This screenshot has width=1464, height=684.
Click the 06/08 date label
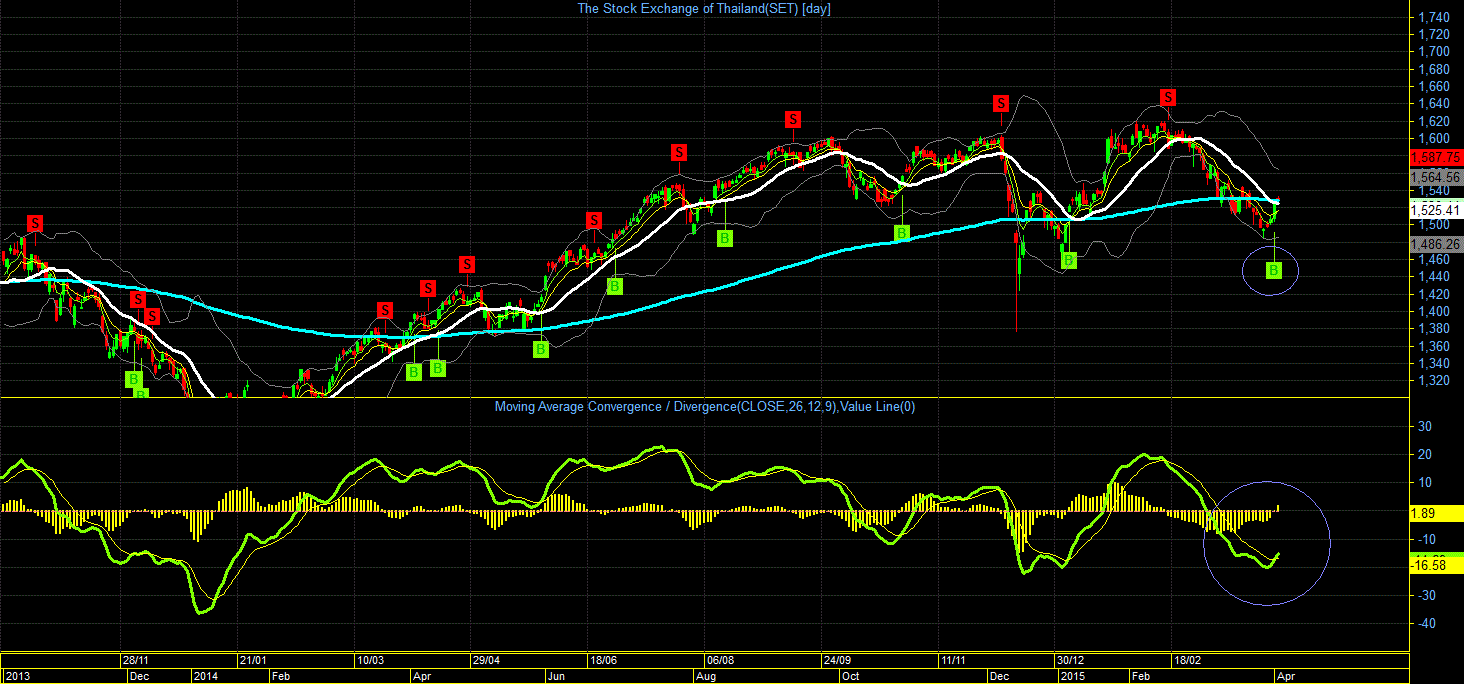(721, 660)
